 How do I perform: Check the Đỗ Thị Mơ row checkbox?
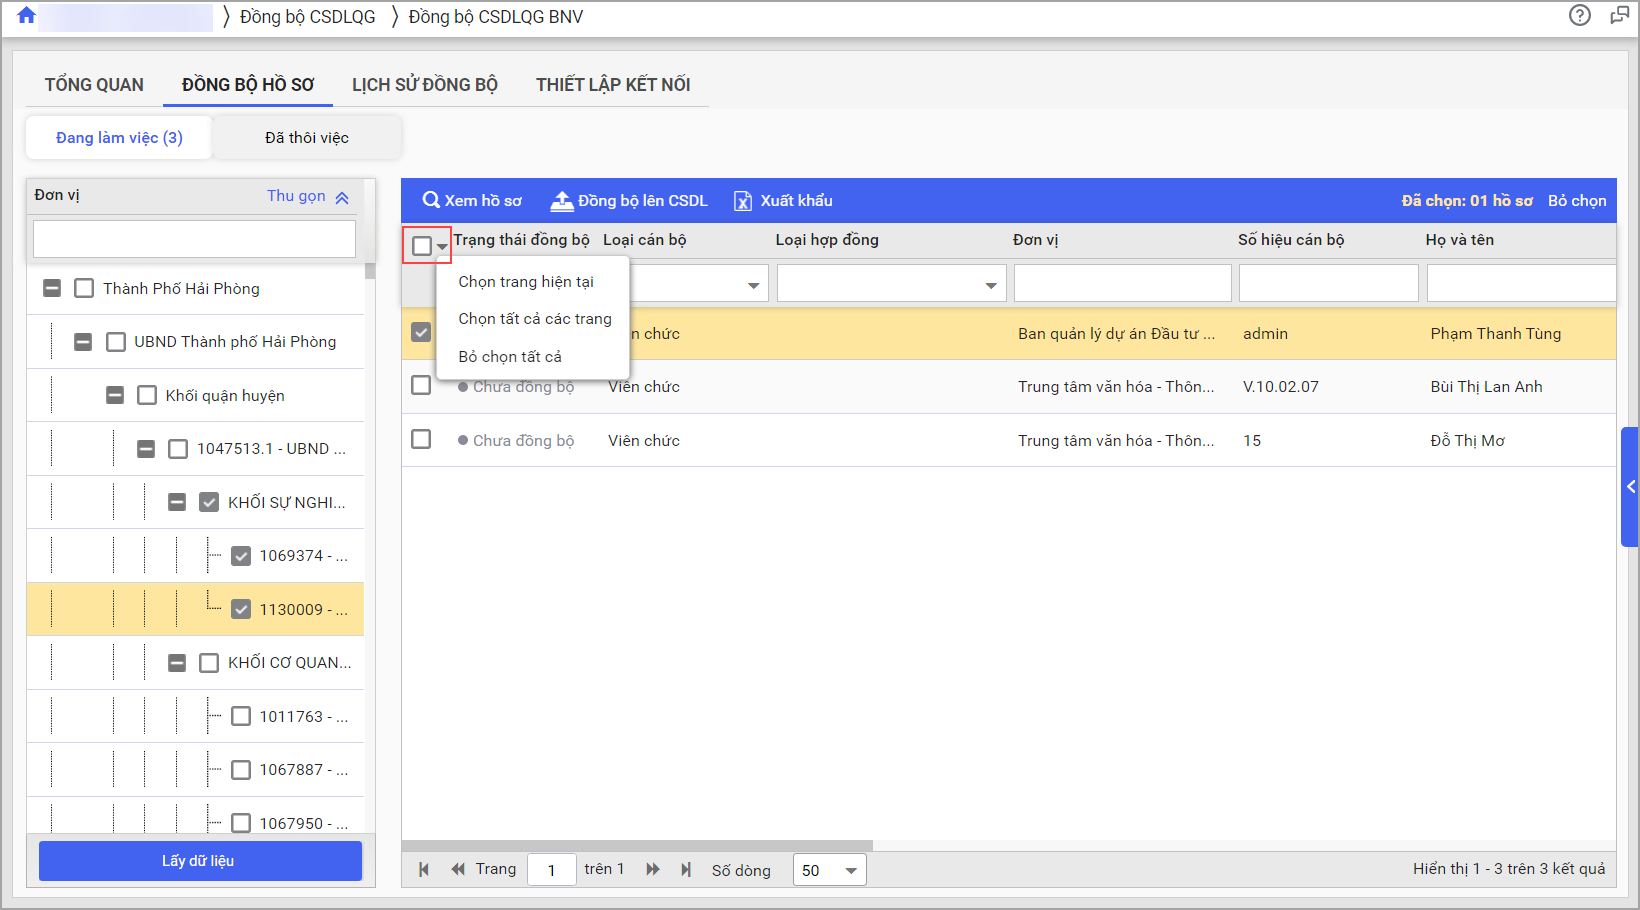[x=421, y=439]
